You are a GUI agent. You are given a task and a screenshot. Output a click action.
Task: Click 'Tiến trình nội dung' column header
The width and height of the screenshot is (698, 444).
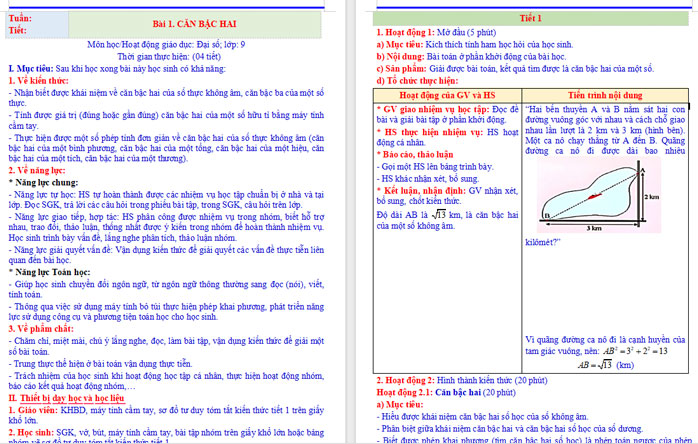tap(605, 94)
